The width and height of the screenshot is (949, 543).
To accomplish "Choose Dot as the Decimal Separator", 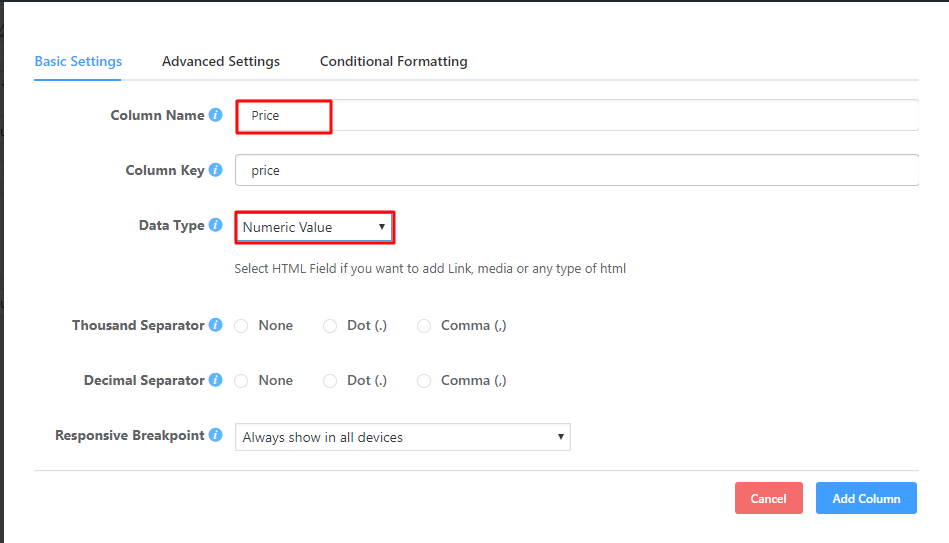I will click(330, 381).
